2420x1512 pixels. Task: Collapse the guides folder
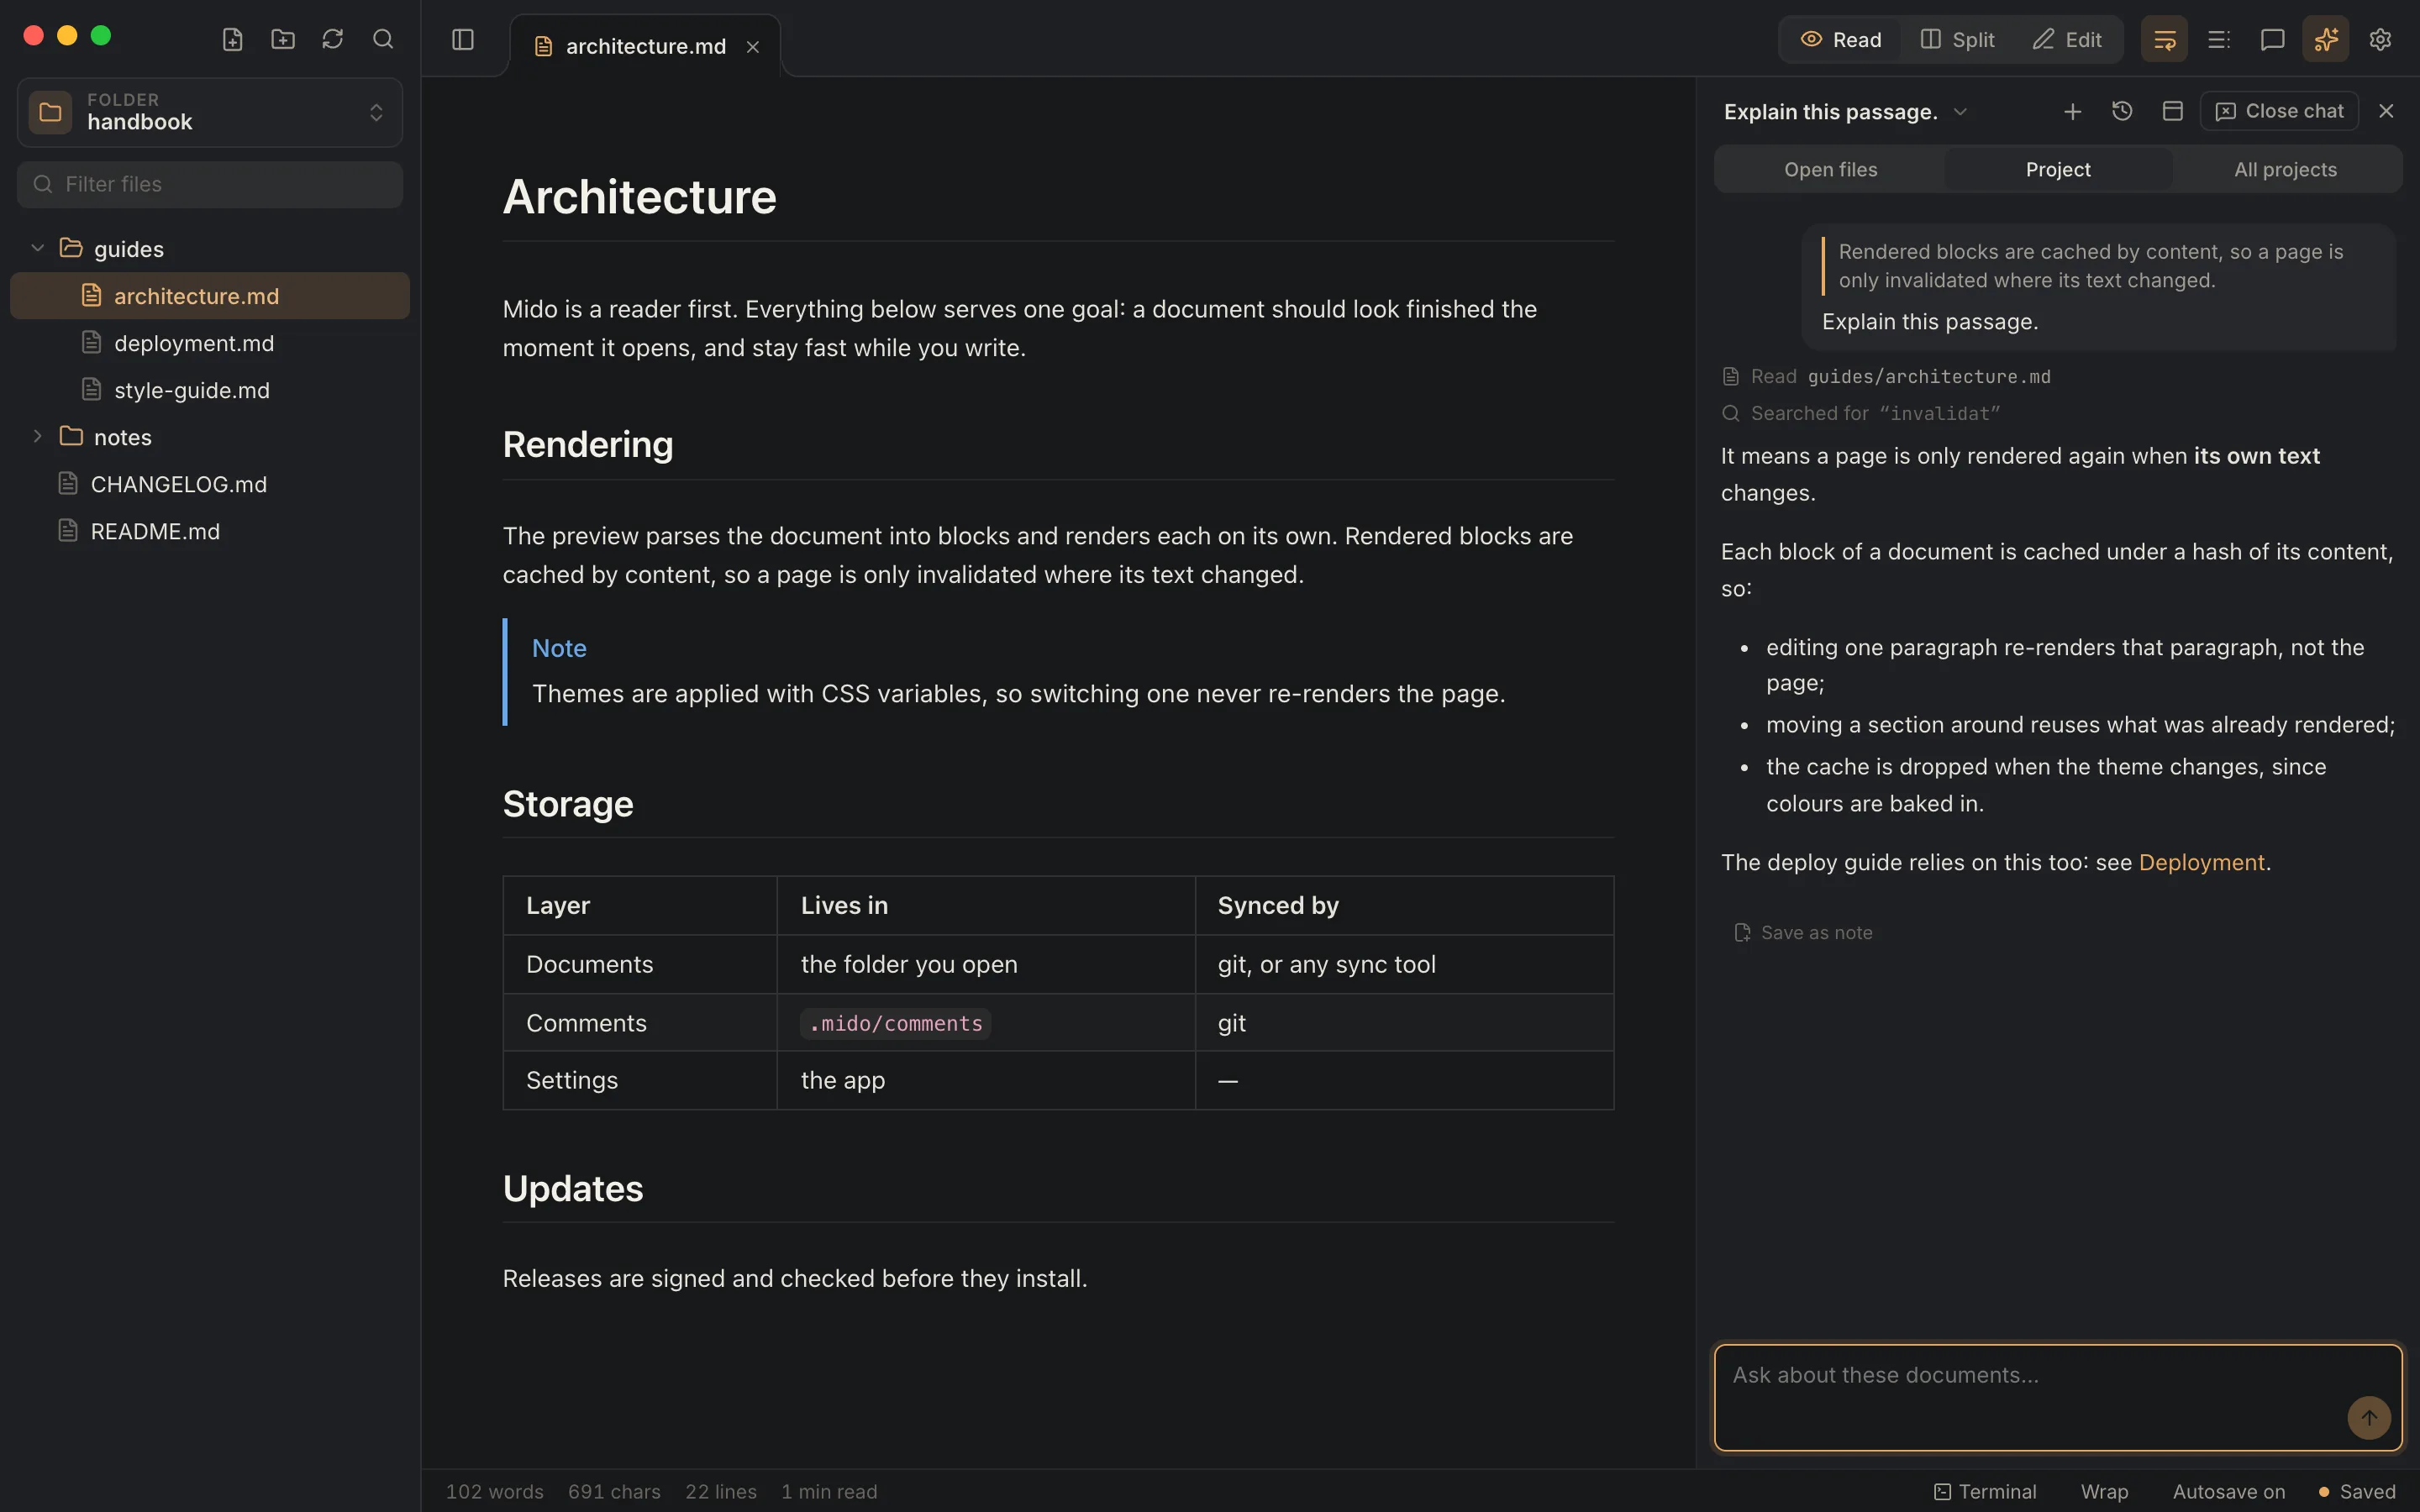tap(37, 248)
